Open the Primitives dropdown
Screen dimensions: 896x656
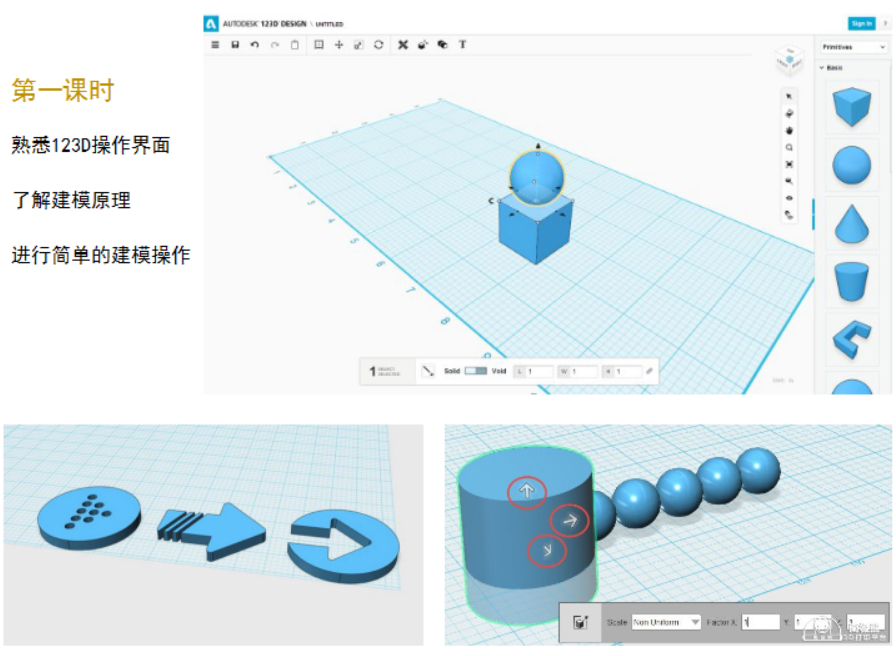coord(853,47)
